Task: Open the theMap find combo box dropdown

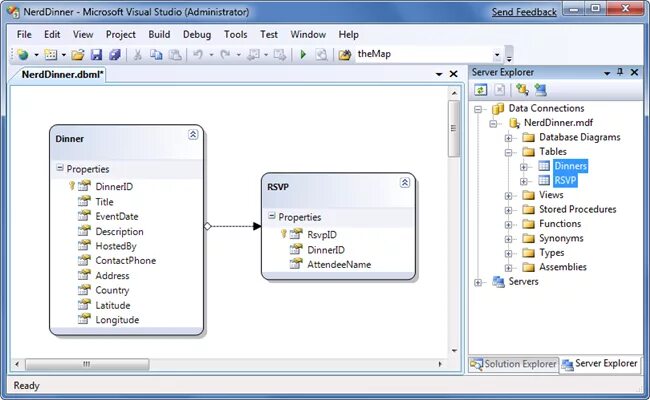Action: (x=497, y=55)
